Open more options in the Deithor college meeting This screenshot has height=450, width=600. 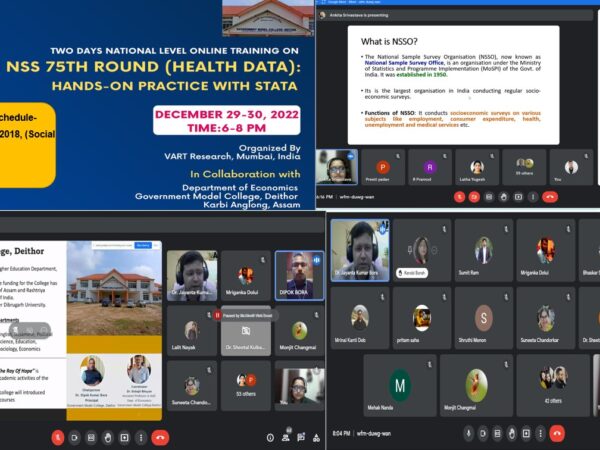(141, 437)
